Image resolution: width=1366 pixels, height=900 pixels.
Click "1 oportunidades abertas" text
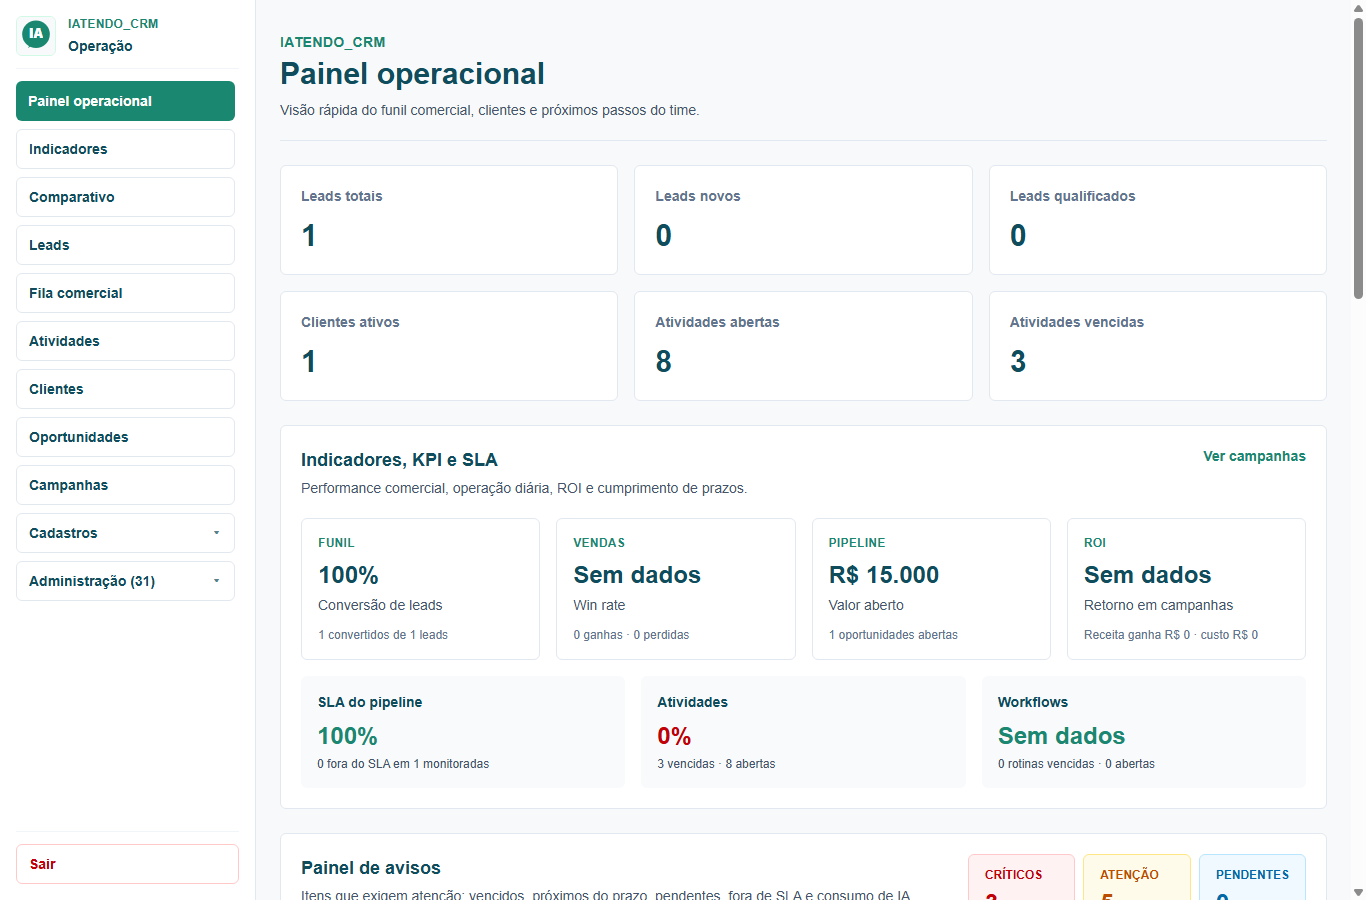[893, 635]
